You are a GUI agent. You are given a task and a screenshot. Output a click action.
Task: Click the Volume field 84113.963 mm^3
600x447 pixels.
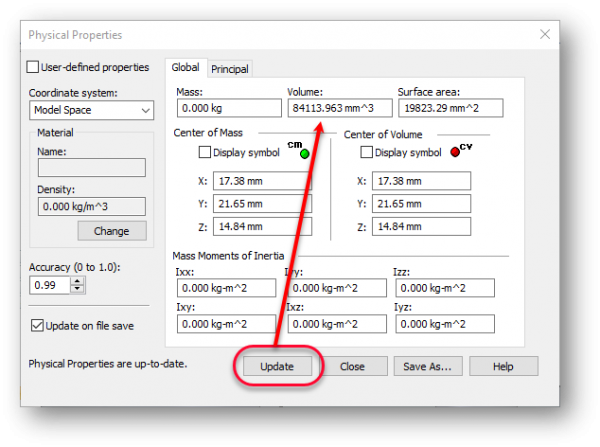tap(340, 108)
